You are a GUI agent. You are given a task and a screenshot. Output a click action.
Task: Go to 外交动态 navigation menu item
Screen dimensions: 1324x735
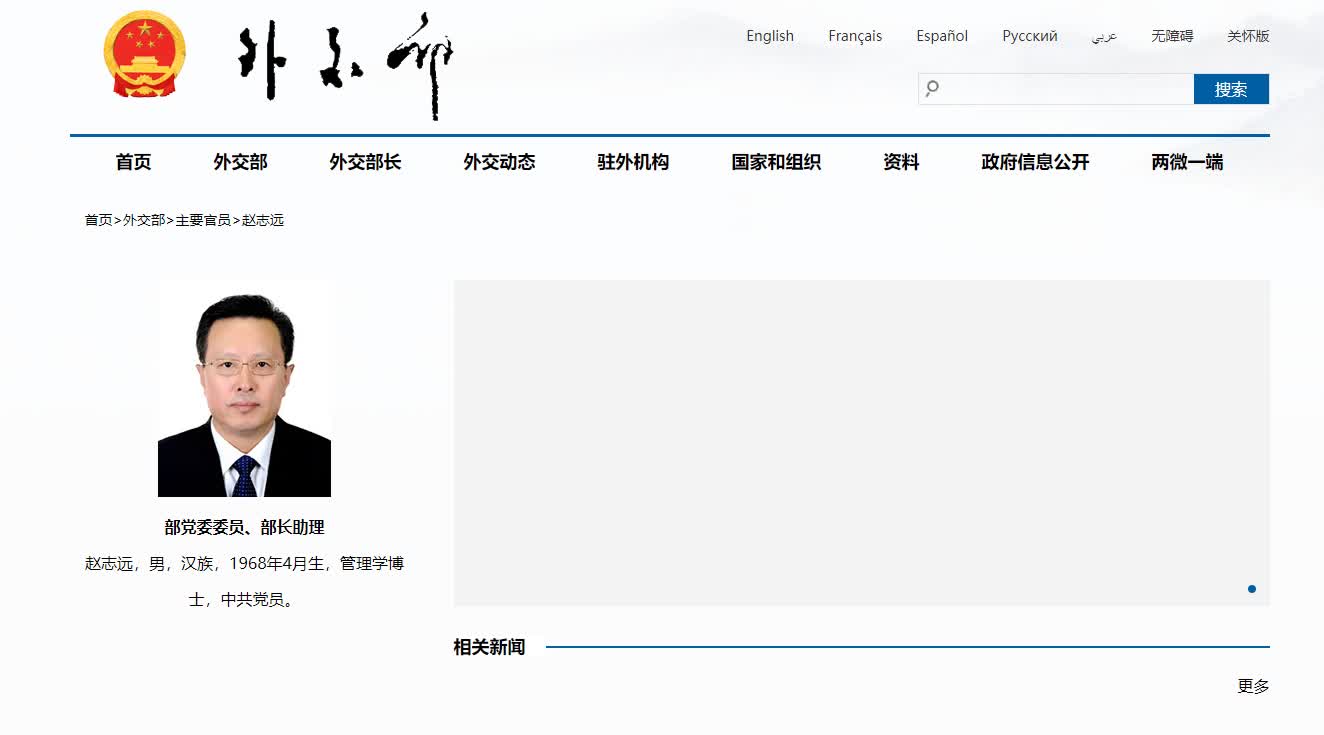499,162
